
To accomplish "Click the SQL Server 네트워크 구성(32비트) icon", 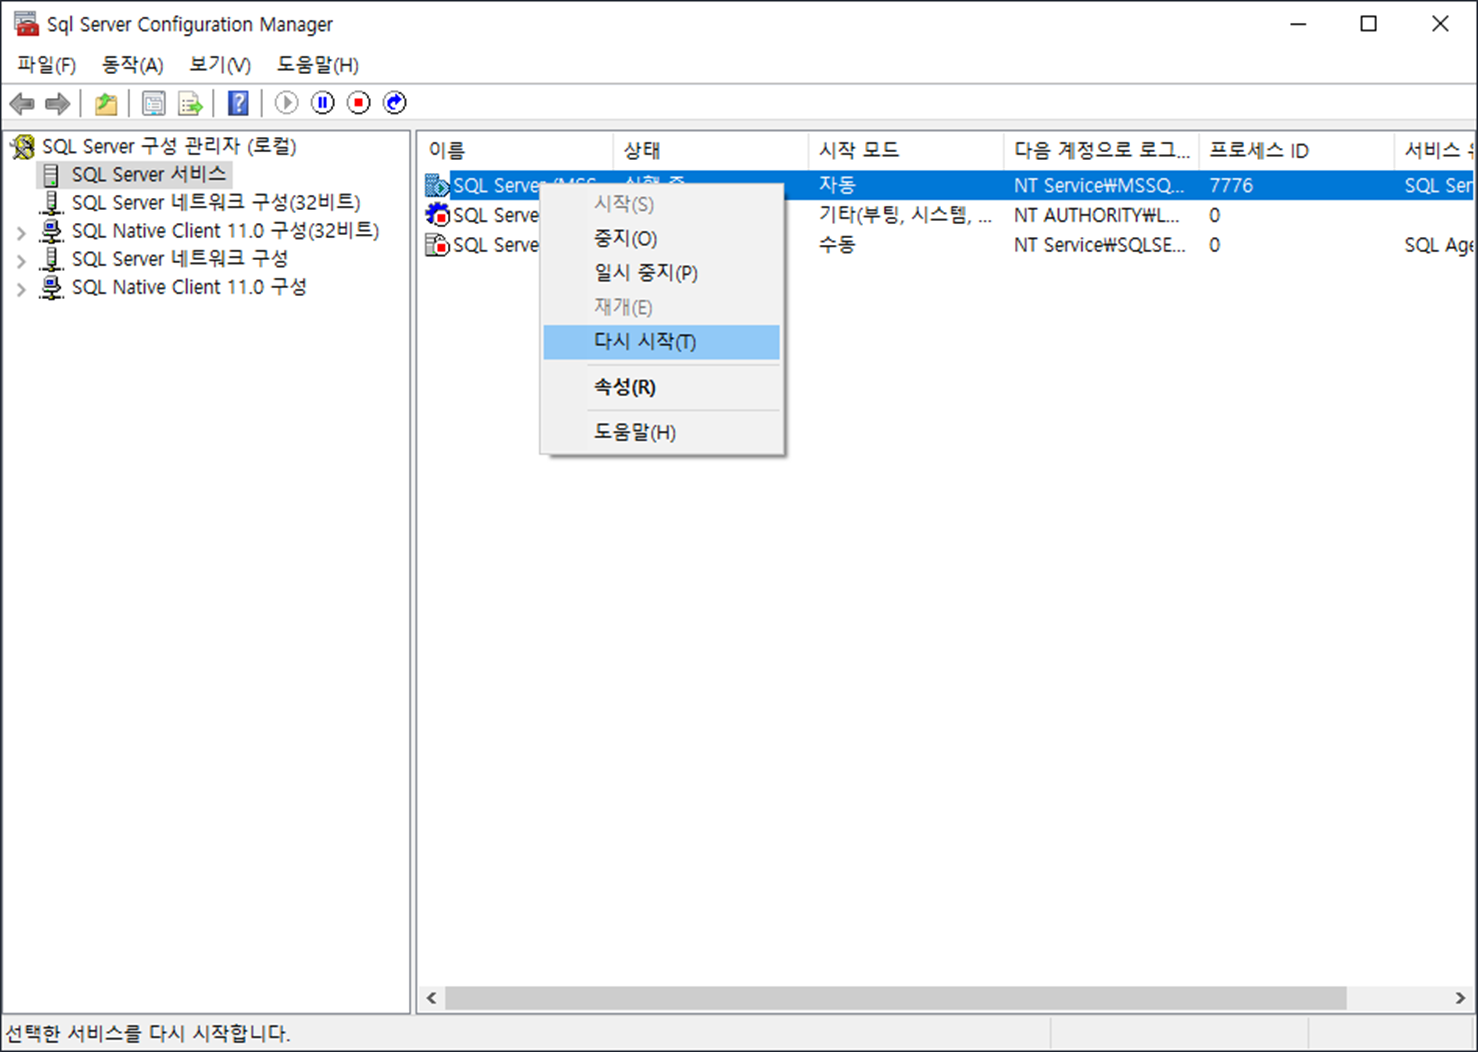I will 51,203.
